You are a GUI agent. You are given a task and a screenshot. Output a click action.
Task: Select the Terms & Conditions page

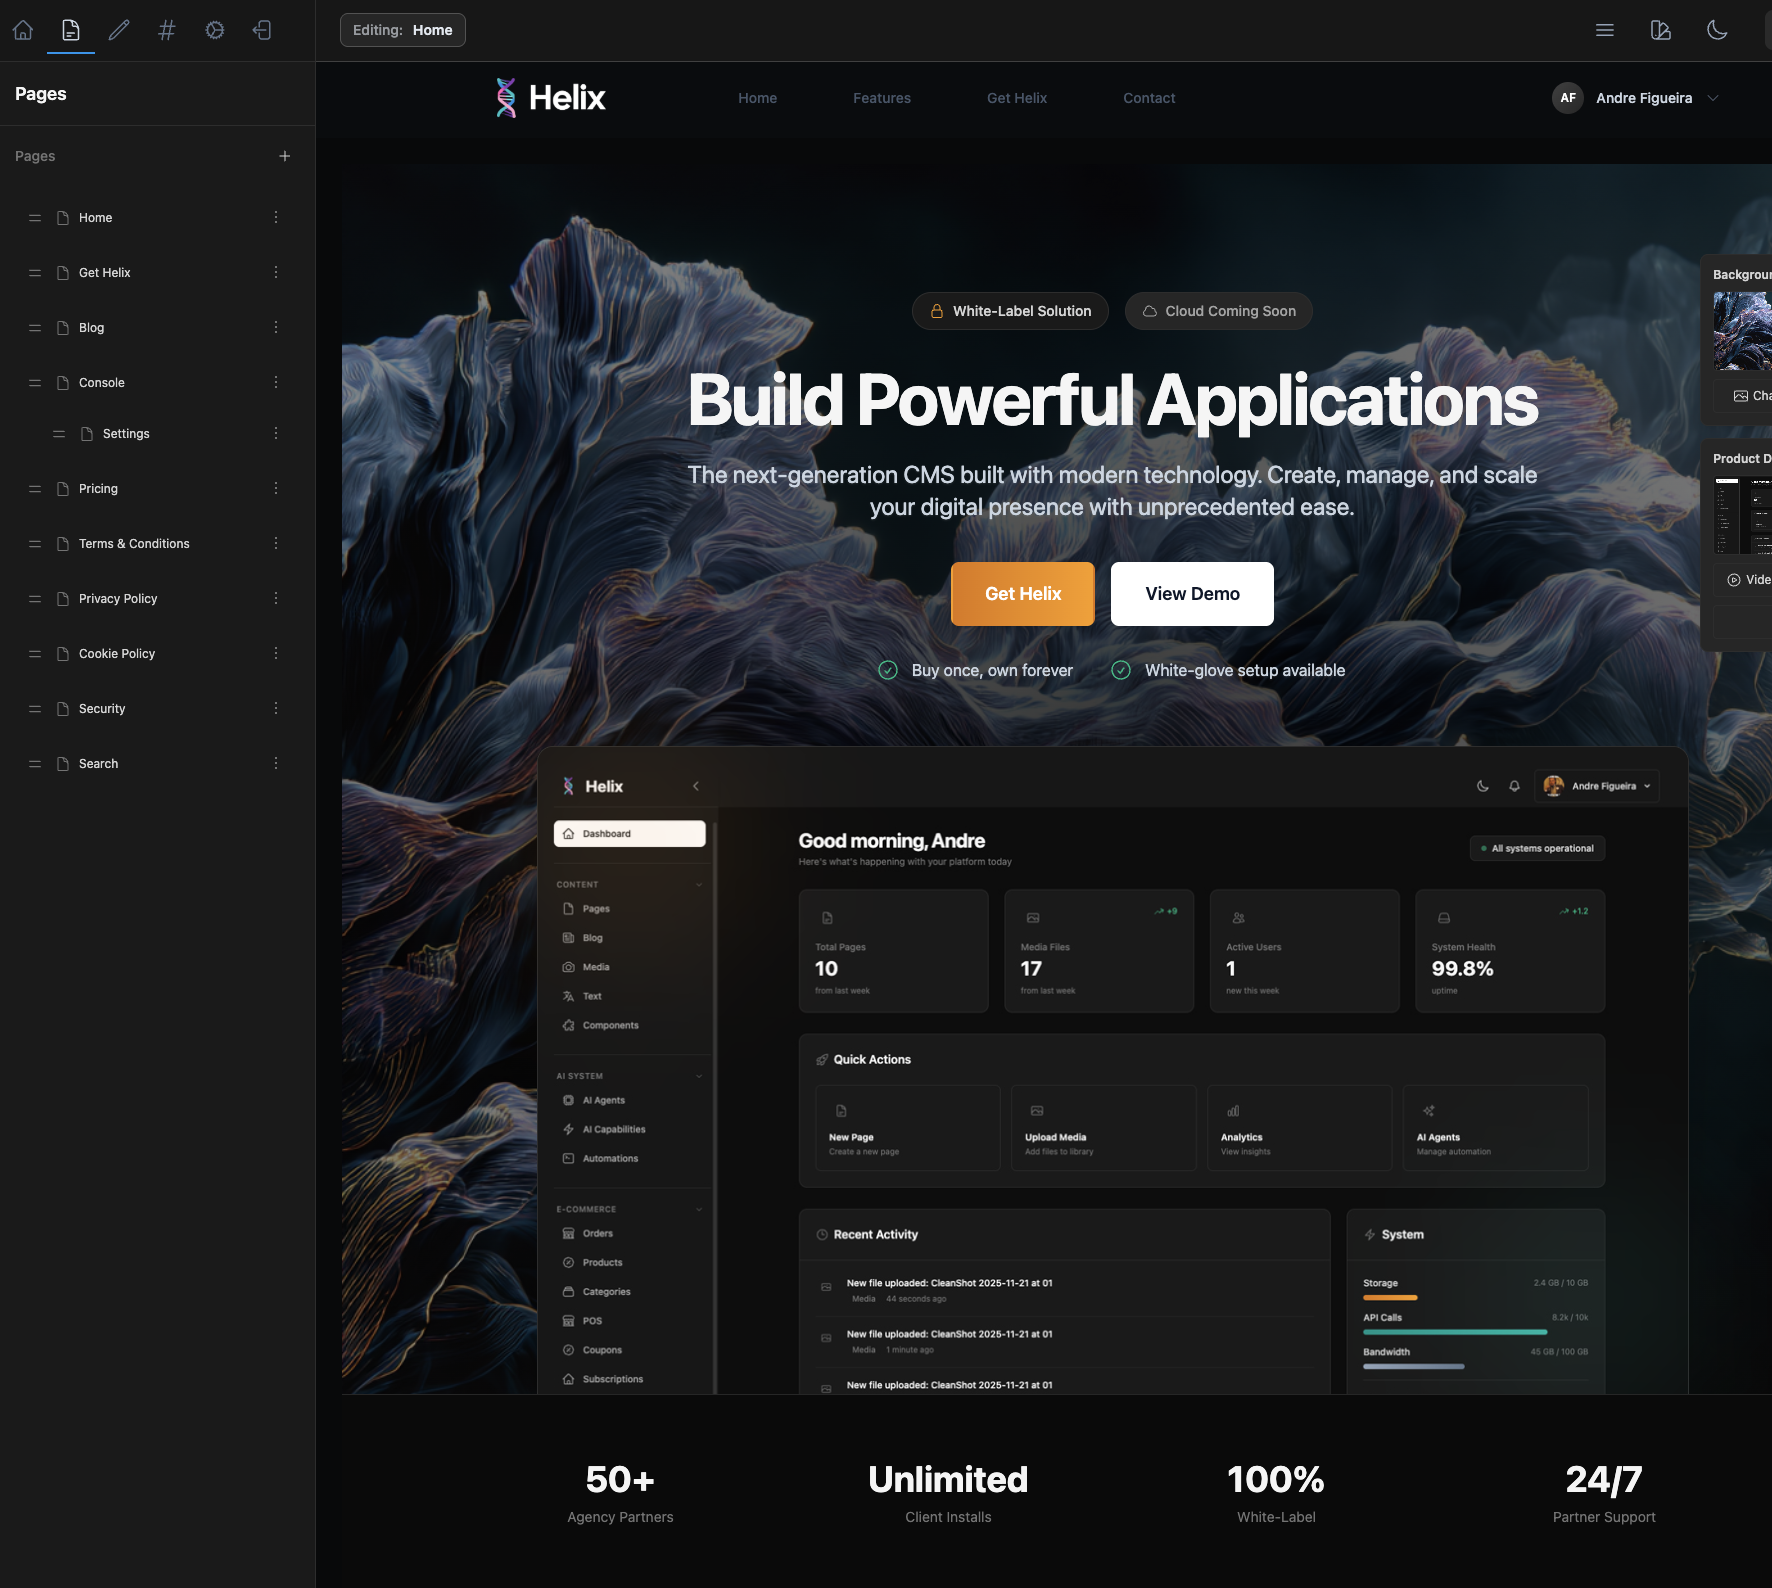tap(134, 543)
